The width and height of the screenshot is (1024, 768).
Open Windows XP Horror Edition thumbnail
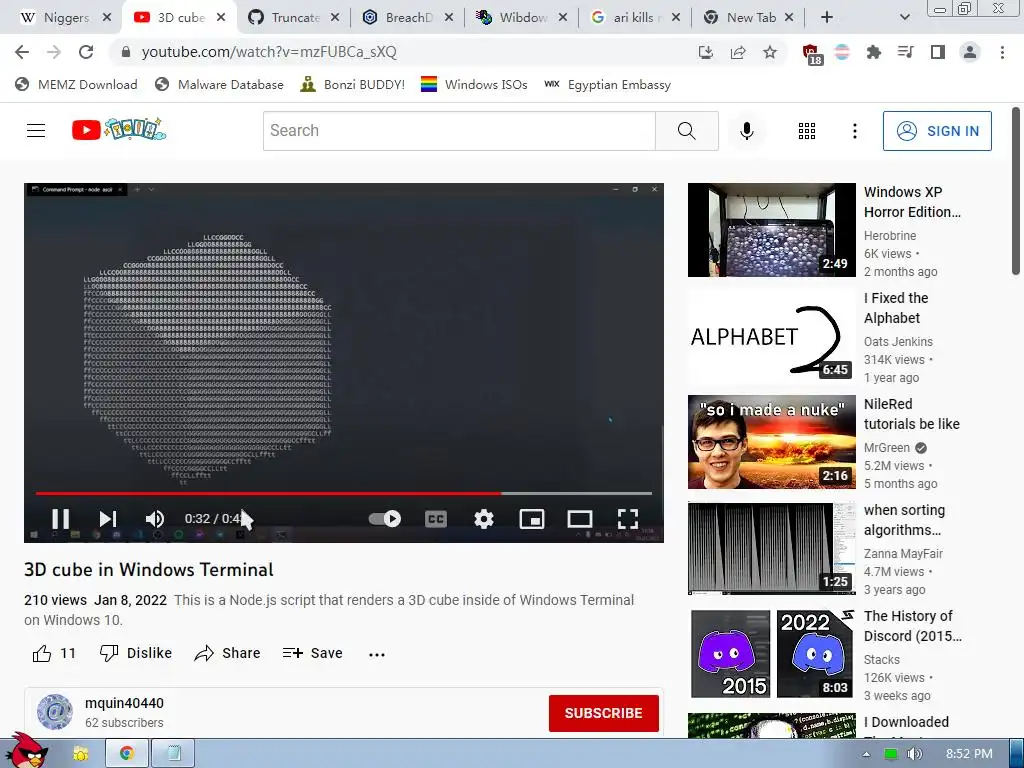pyautogui.click(x=771, y=230)
